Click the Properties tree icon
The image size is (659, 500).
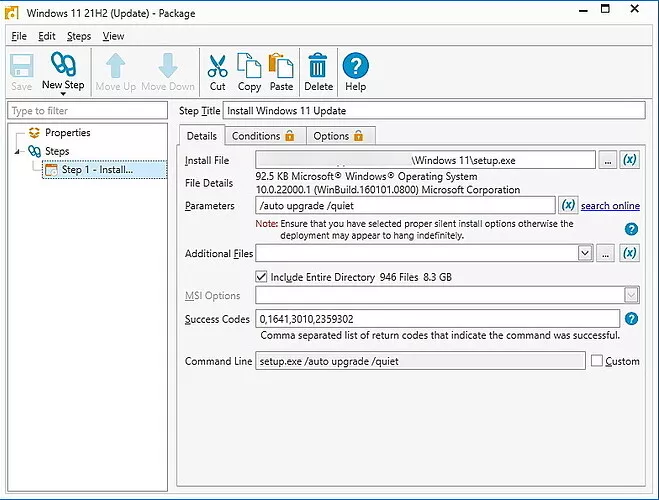pyautogui.click(x=34, y=133)
